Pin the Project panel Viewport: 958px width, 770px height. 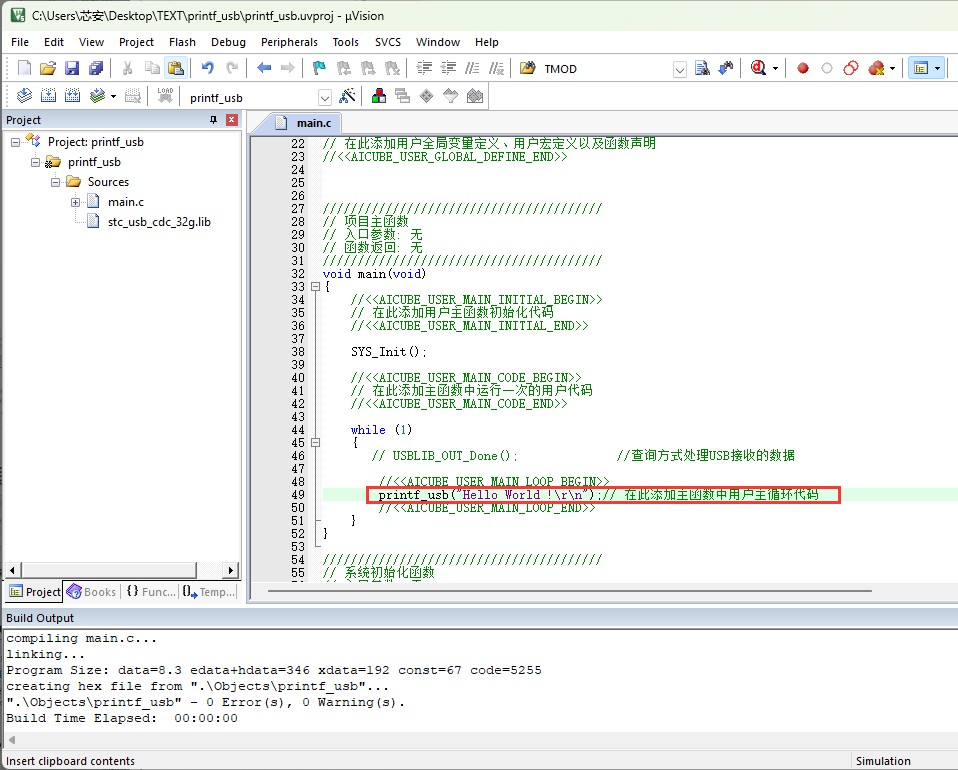[x=213, y=120]
